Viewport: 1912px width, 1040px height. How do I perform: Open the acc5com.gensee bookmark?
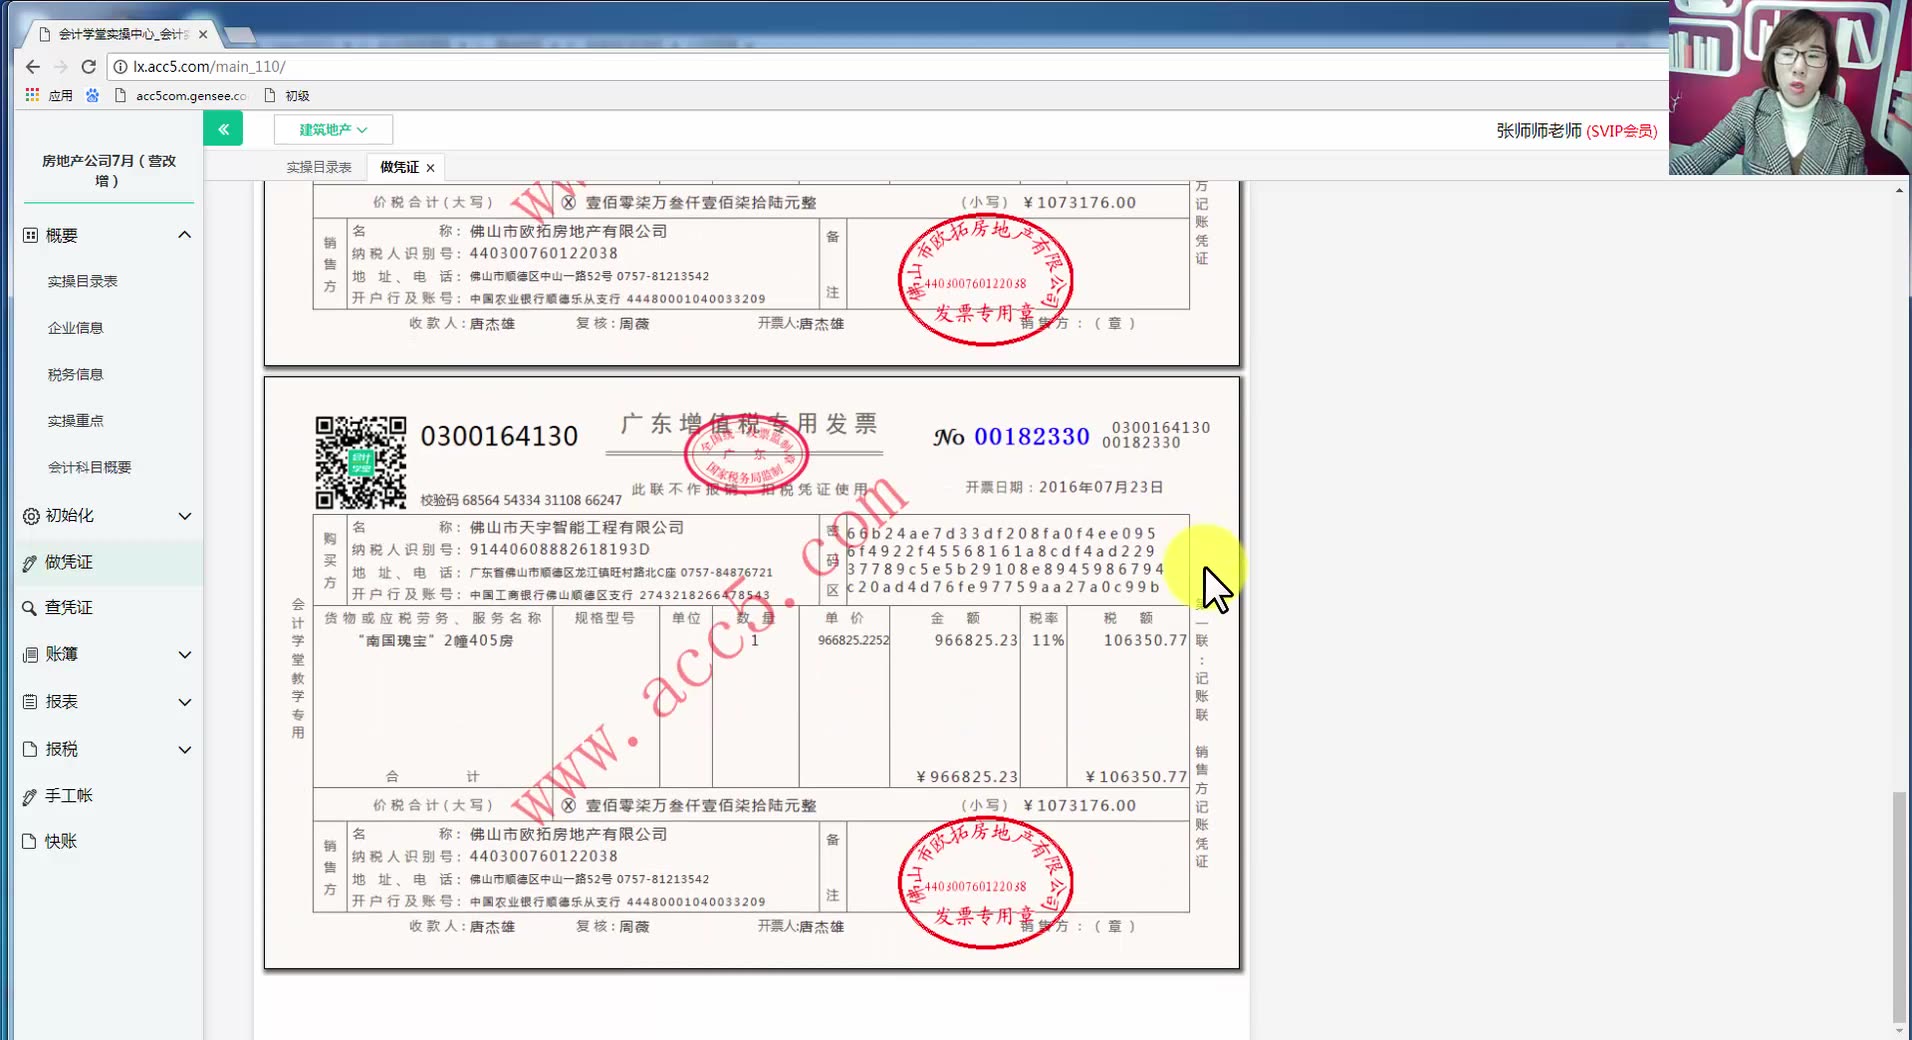[181, 96]
